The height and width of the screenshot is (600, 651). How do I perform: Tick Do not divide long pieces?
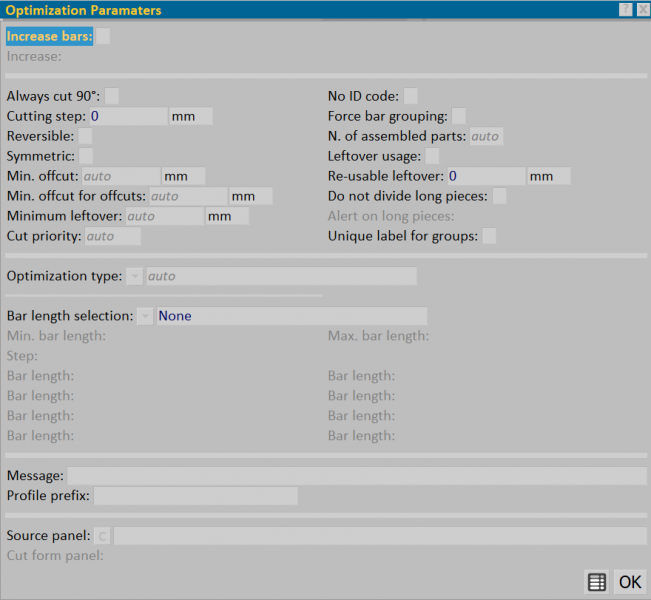(x=499, y=196)
